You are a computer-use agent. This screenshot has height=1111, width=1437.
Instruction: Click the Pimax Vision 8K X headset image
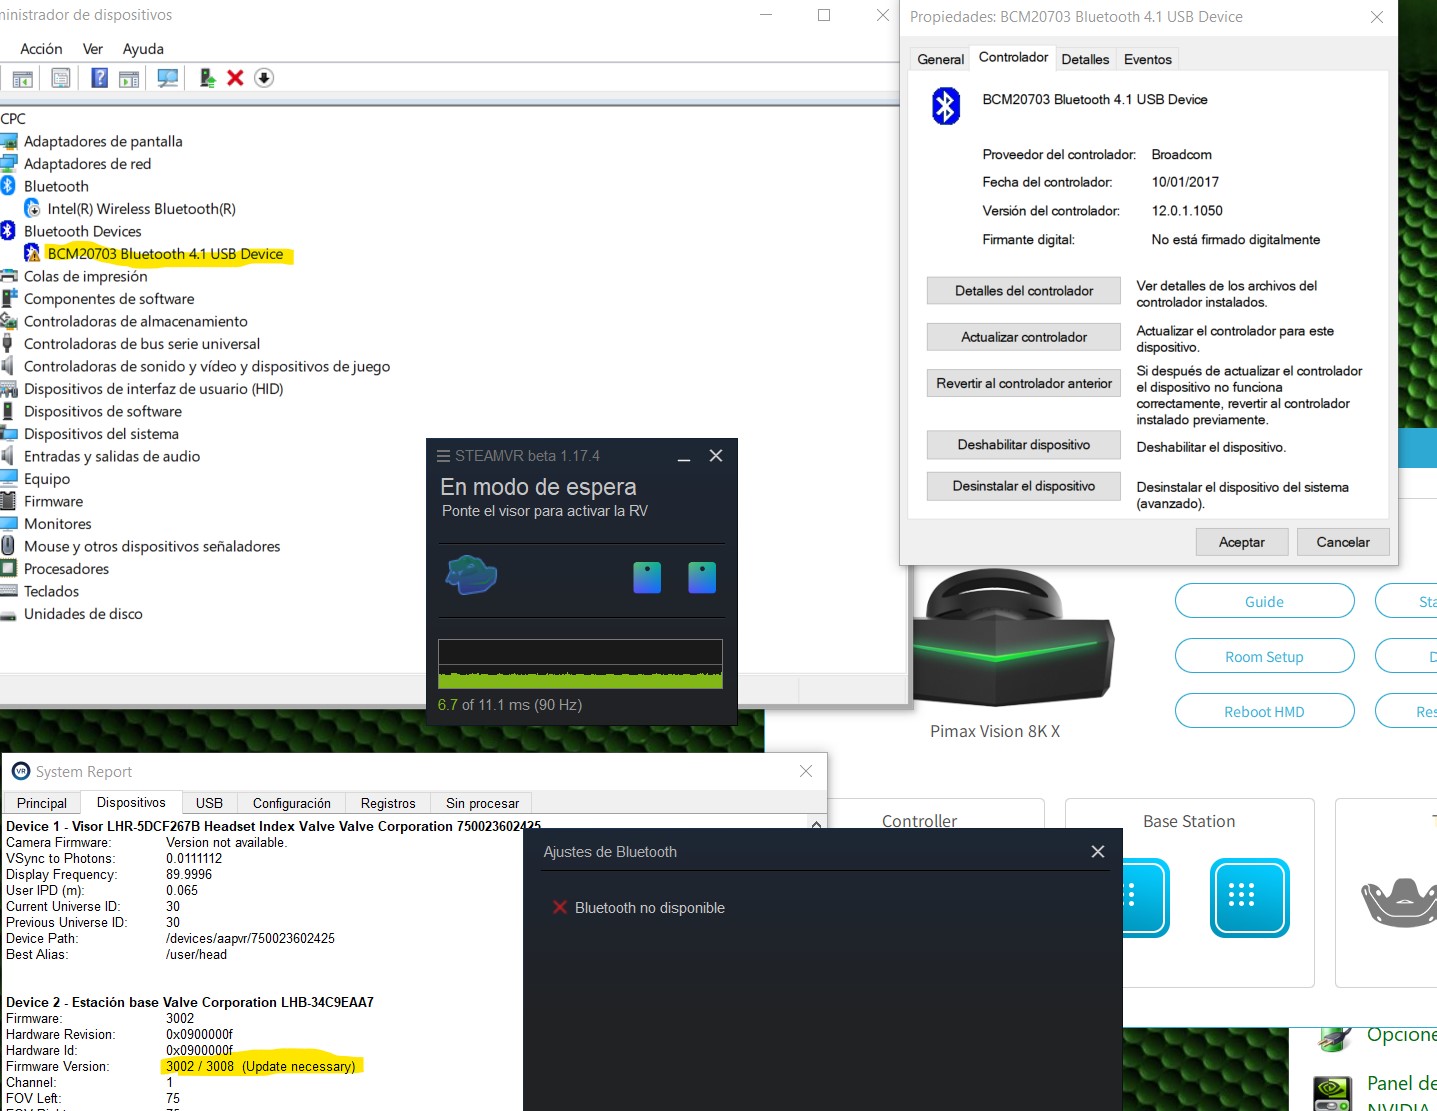click(x=1012, y=638)
